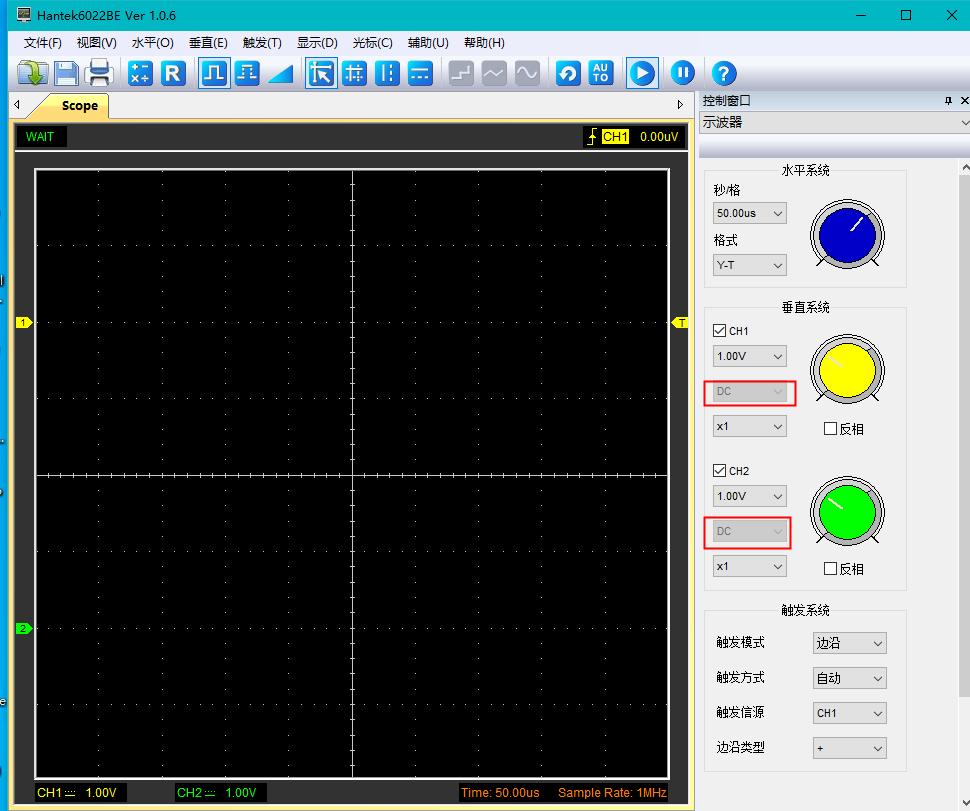This screenshot has height=811, width=970.
Task: Open the 触发(T) menu
Action: coord(262,43)
